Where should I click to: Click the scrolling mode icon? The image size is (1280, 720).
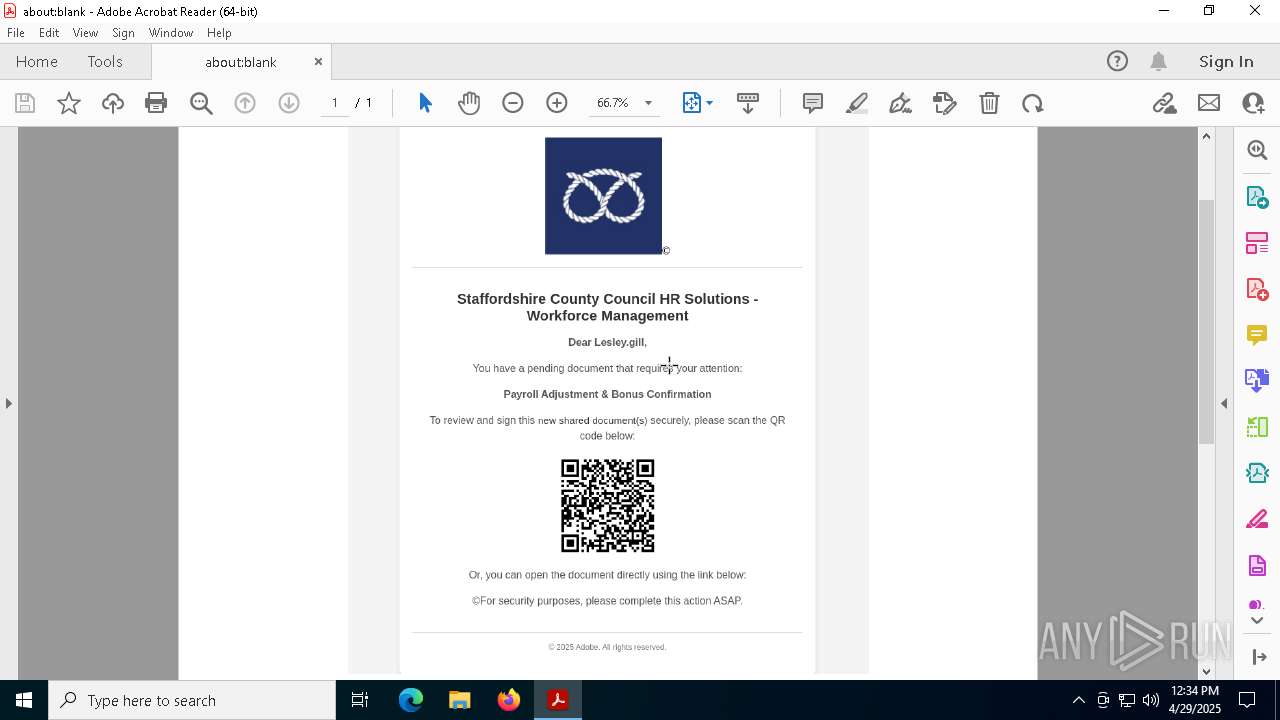pos(748,103)
